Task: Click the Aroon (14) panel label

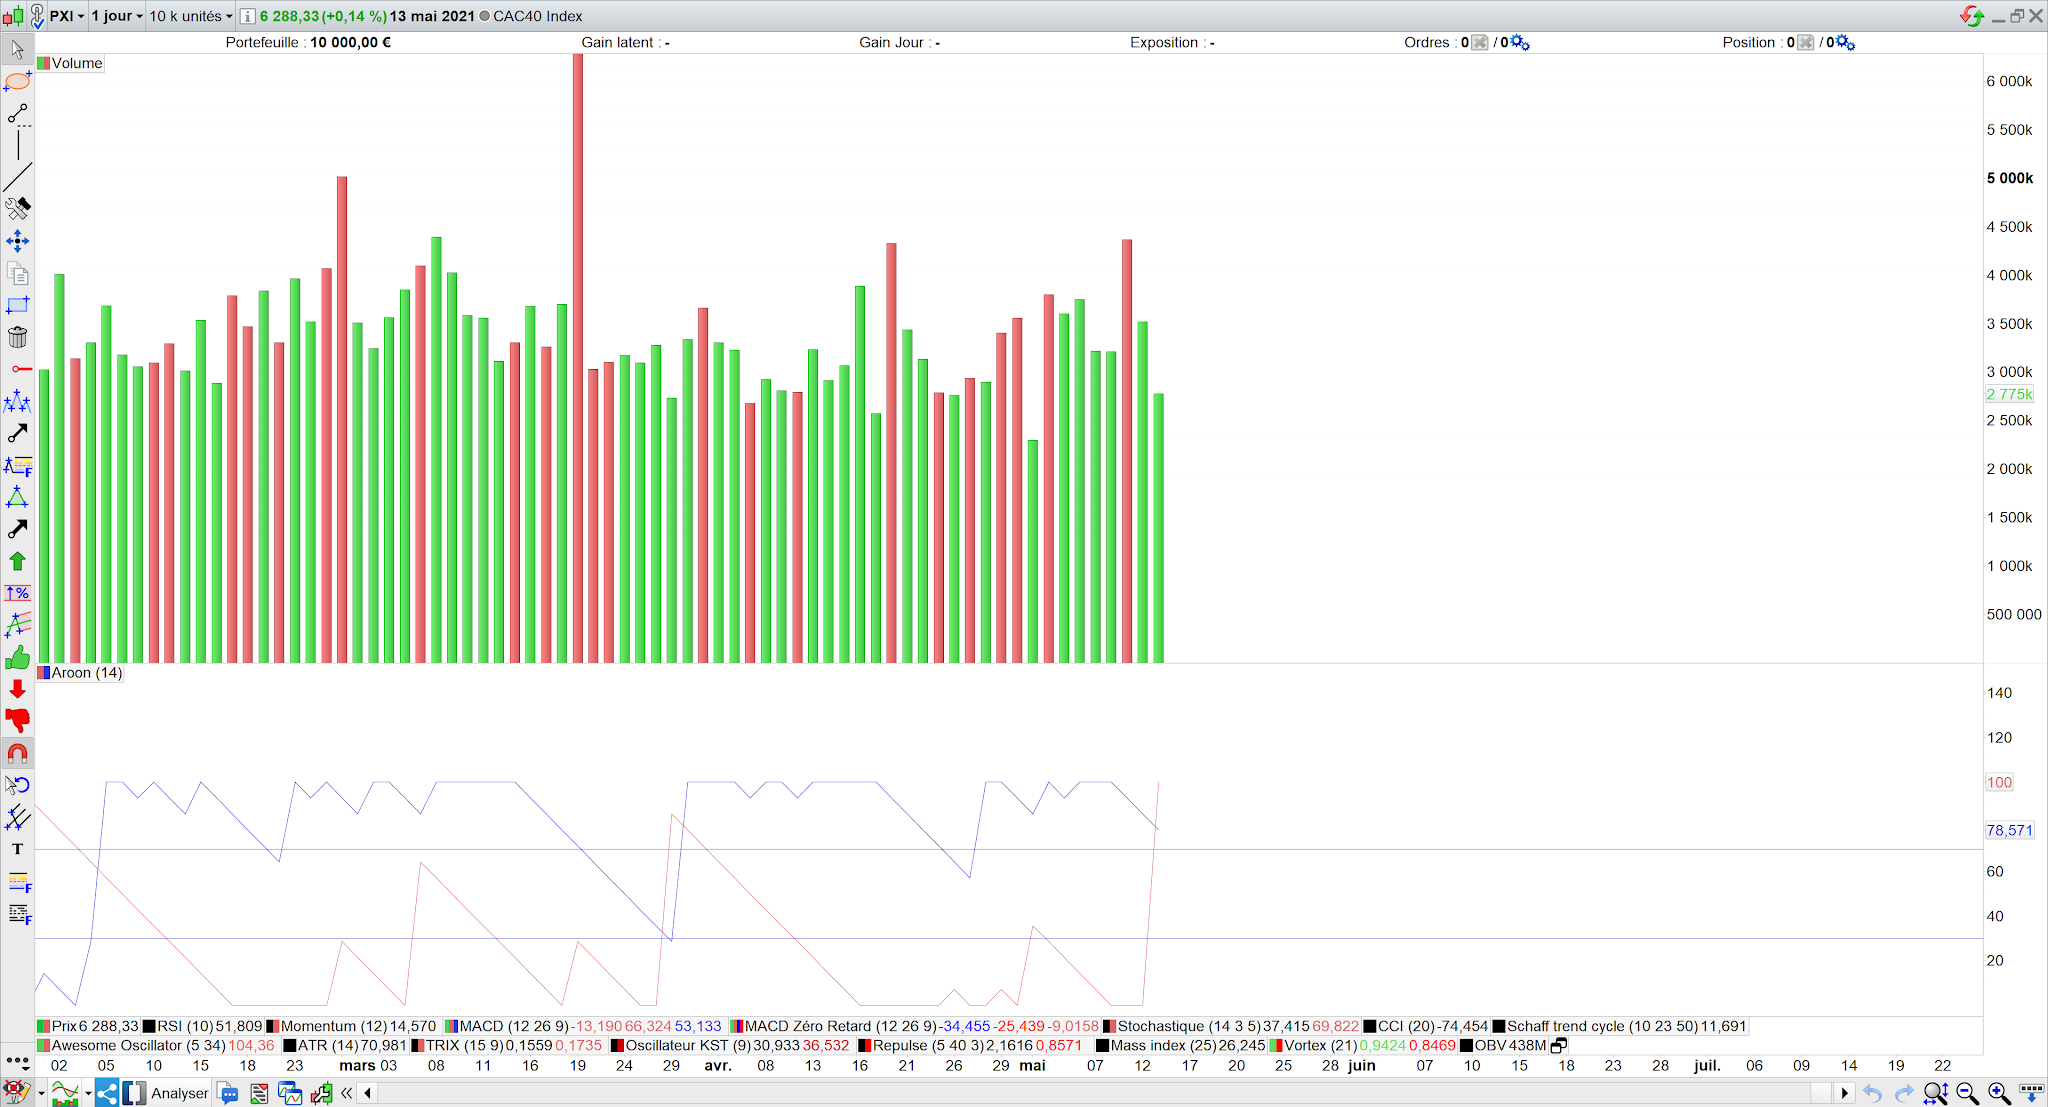Action: click(80, 673)
